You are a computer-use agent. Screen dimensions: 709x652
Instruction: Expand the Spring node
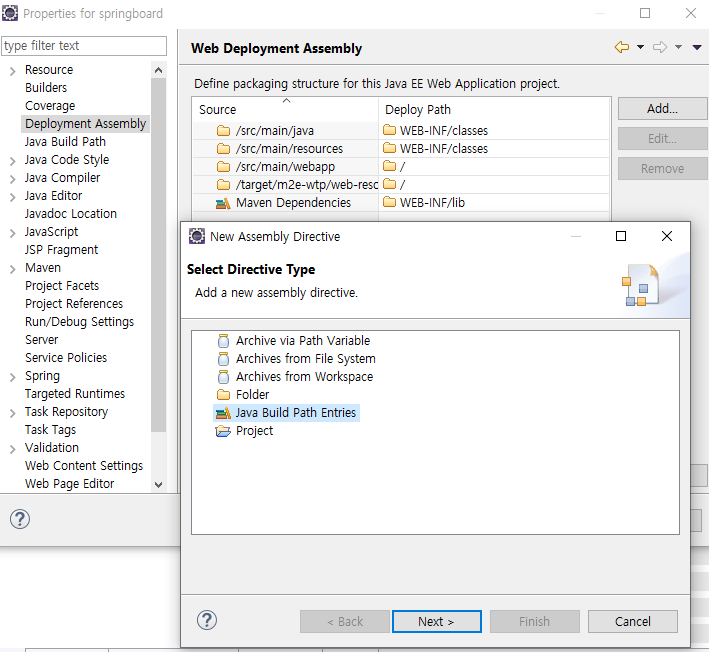[x=13, y=377]
